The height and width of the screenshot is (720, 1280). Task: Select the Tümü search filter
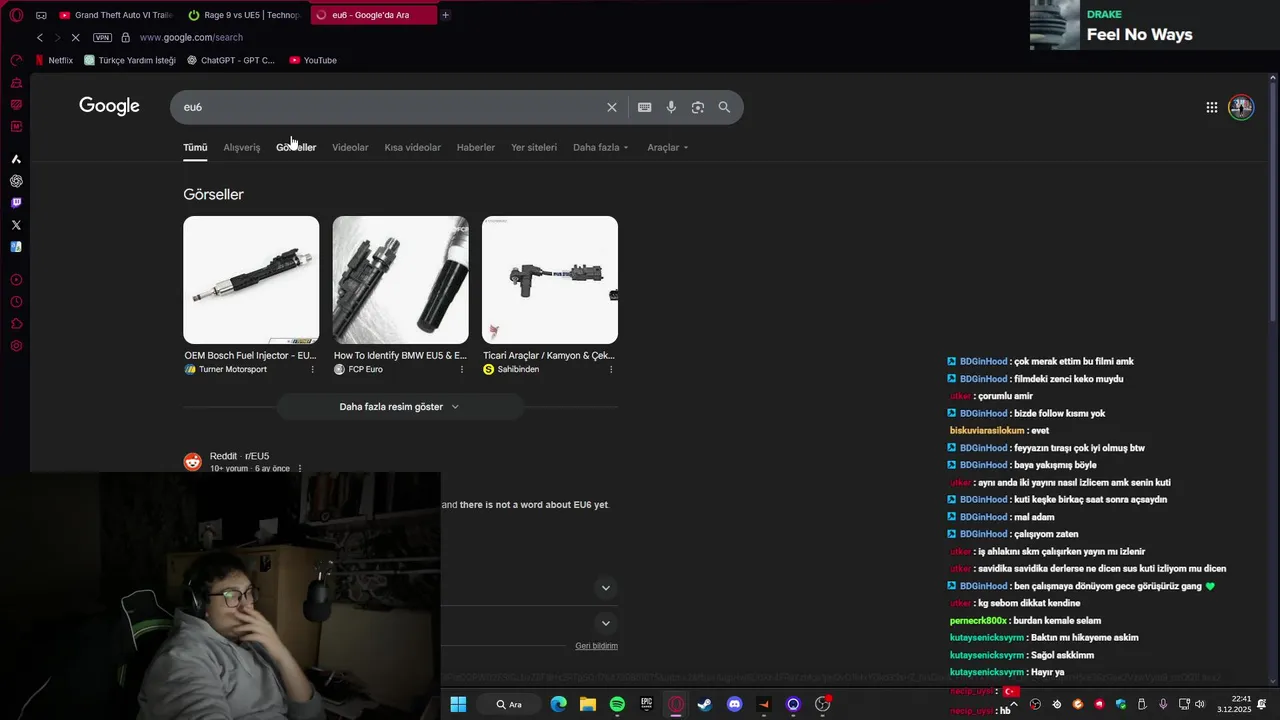tap(195, 147)
